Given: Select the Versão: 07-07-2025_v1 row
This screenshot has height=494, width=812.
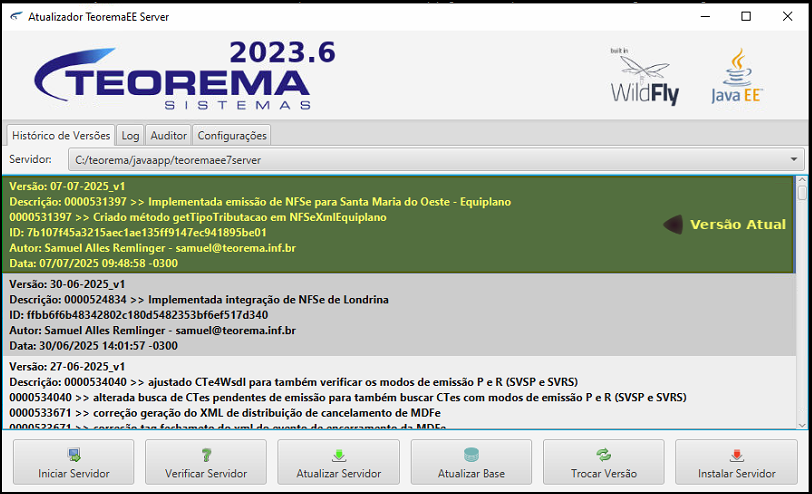Looking at the screenshot, I should click(398, 225).
